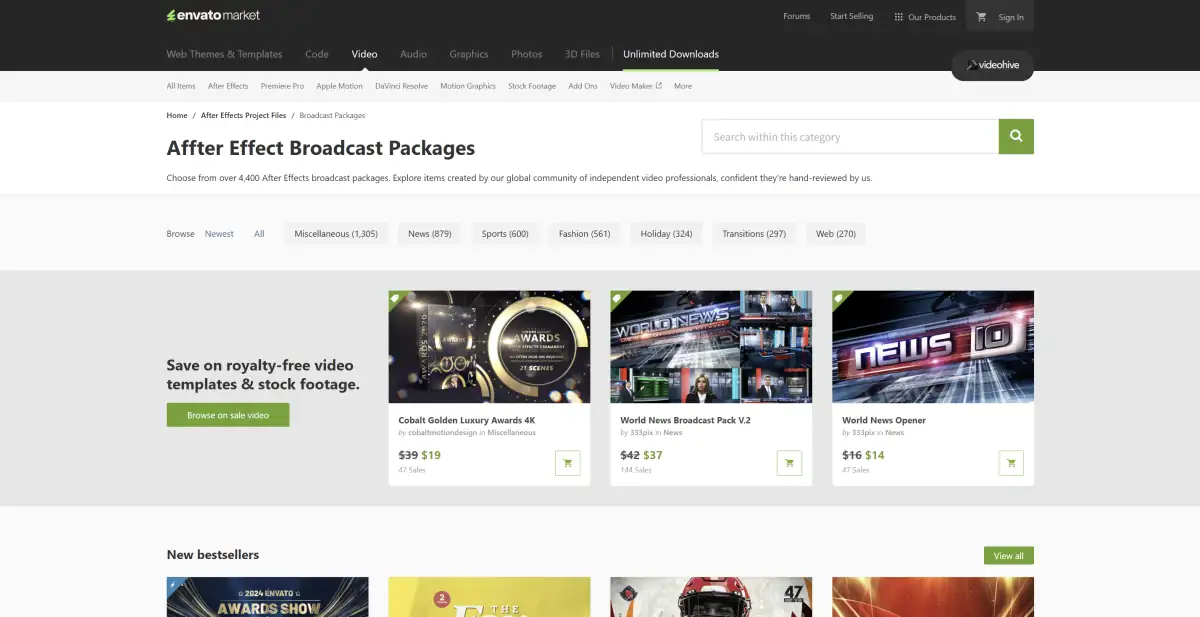Click the 144 Sales count text

635,470
